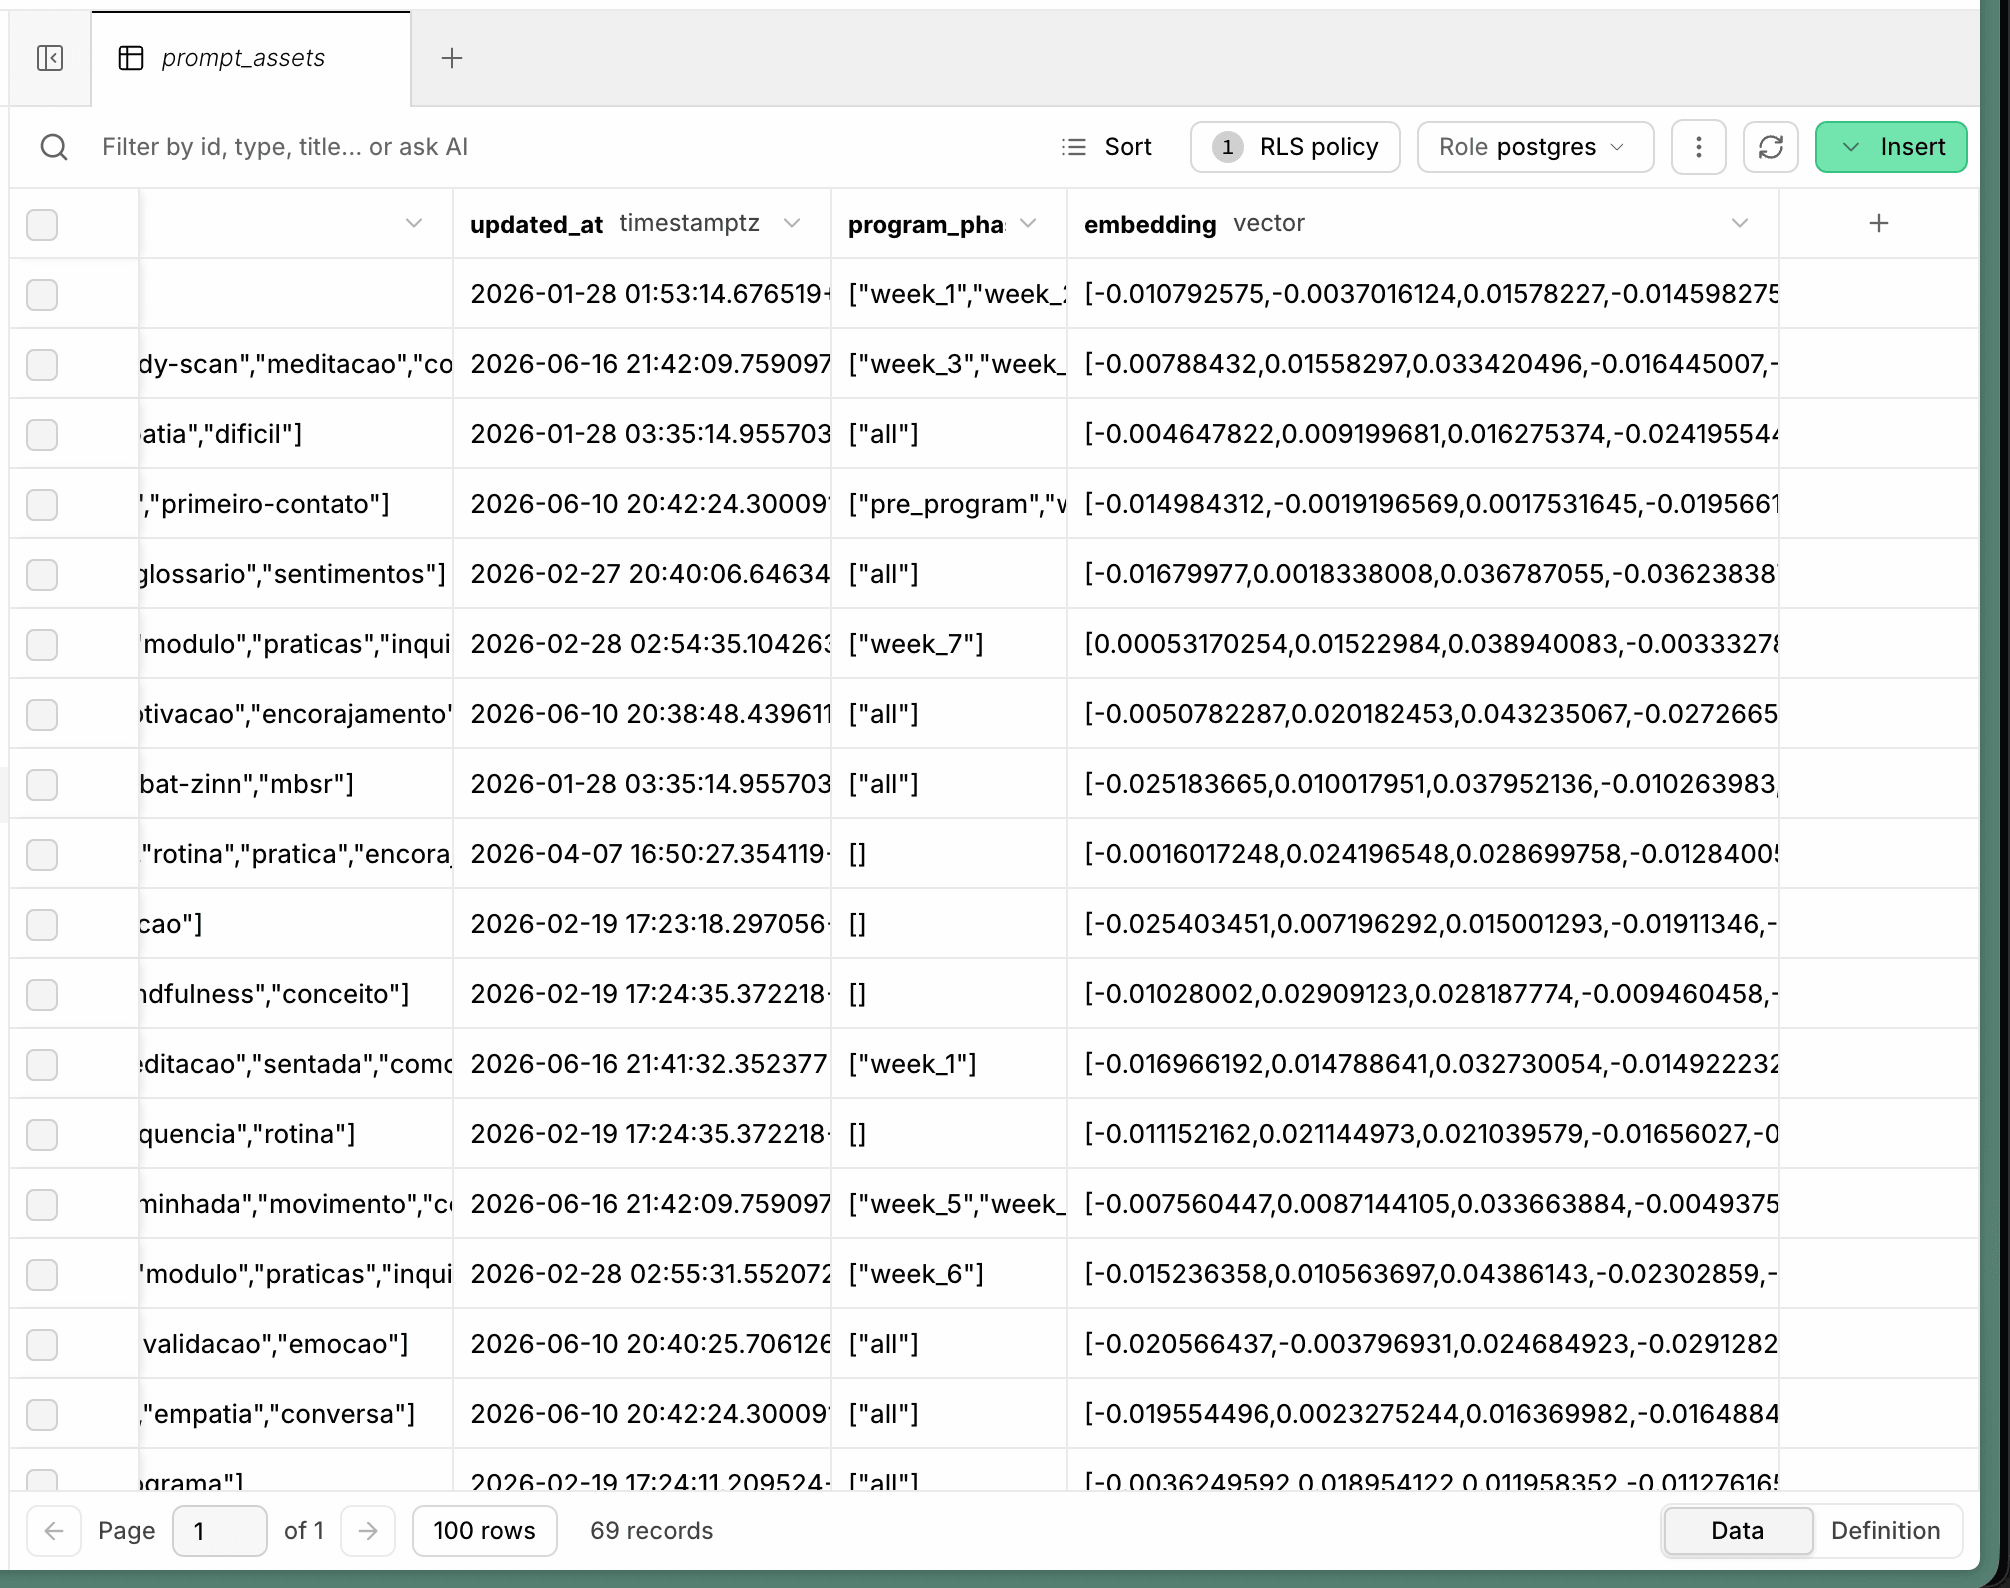Switch to the Data view tab
This screenshot has width=2010, height=1588.
pyautogui.click(x=1737, y=1530)
